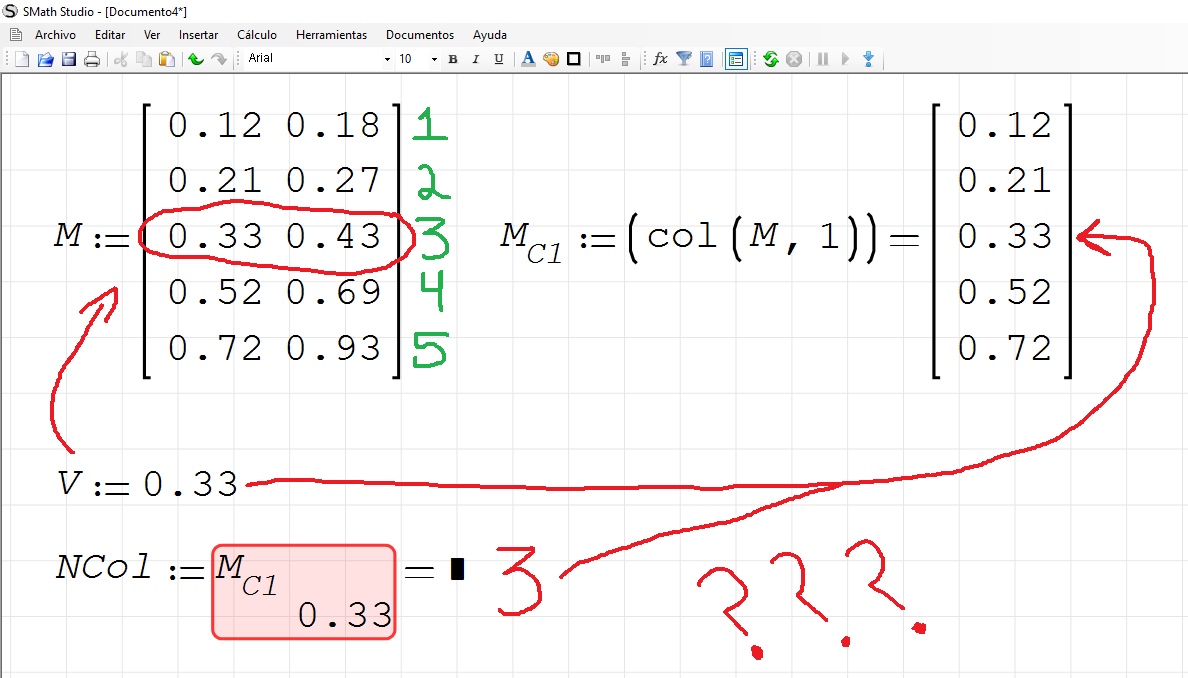Toggle underline formatting
This screenshot has width=1188, height=678.
498,60
